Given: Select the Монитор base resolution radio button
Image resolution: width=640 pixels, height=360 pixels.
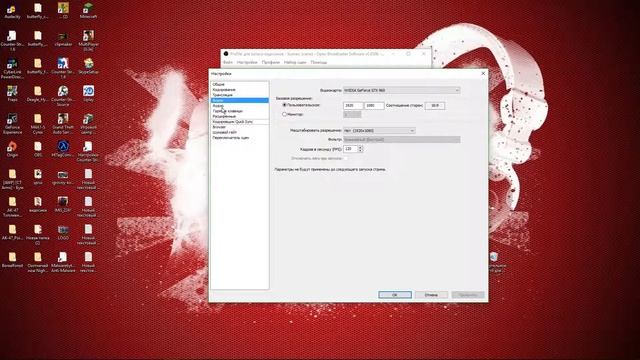Looking at the screenshot, I should pyautogui.click(x=284, y=114).
